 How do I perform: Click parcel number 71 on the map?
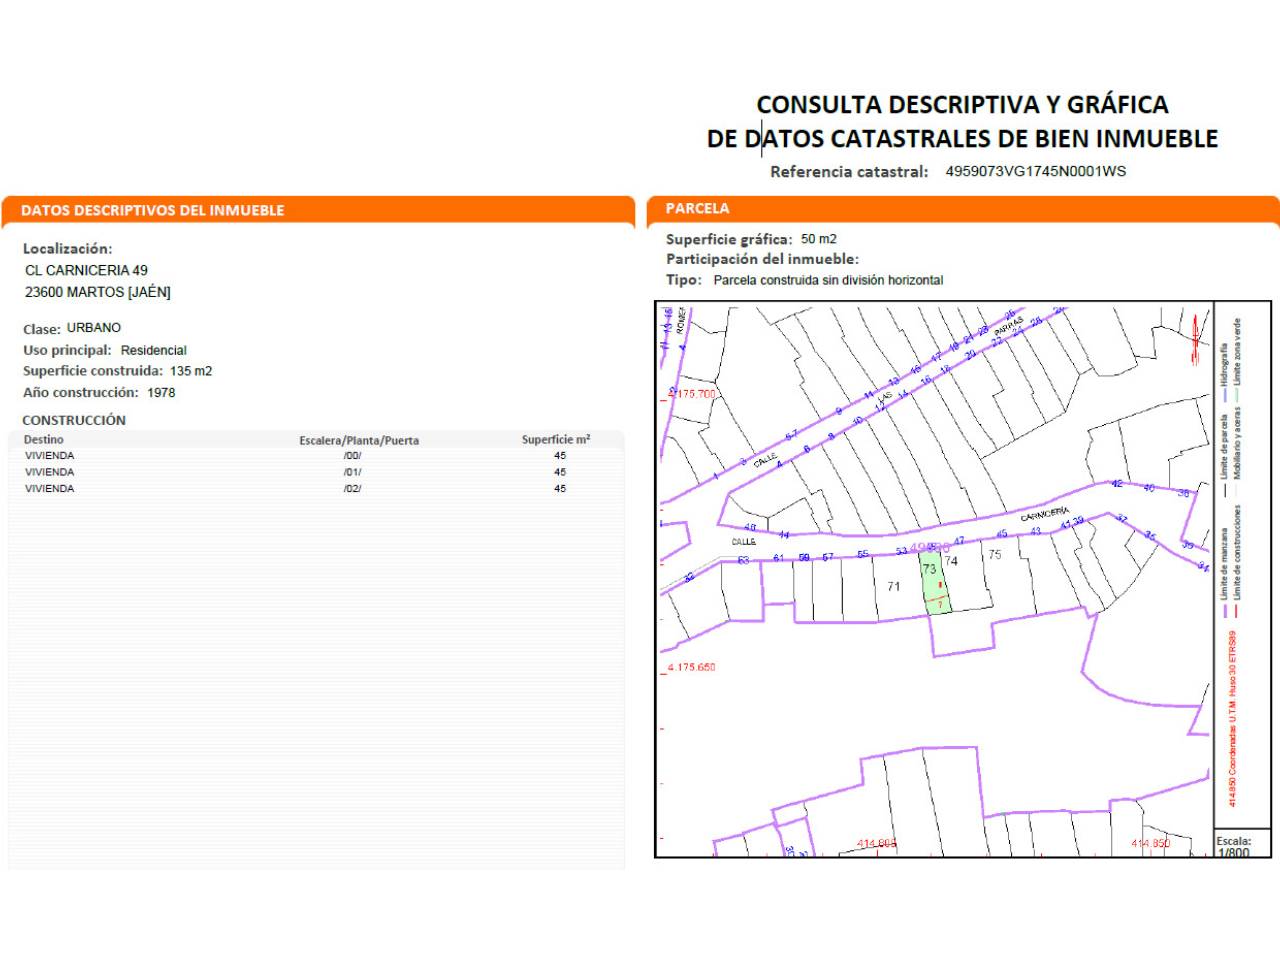pyautogui.click(x=893, y=587)
